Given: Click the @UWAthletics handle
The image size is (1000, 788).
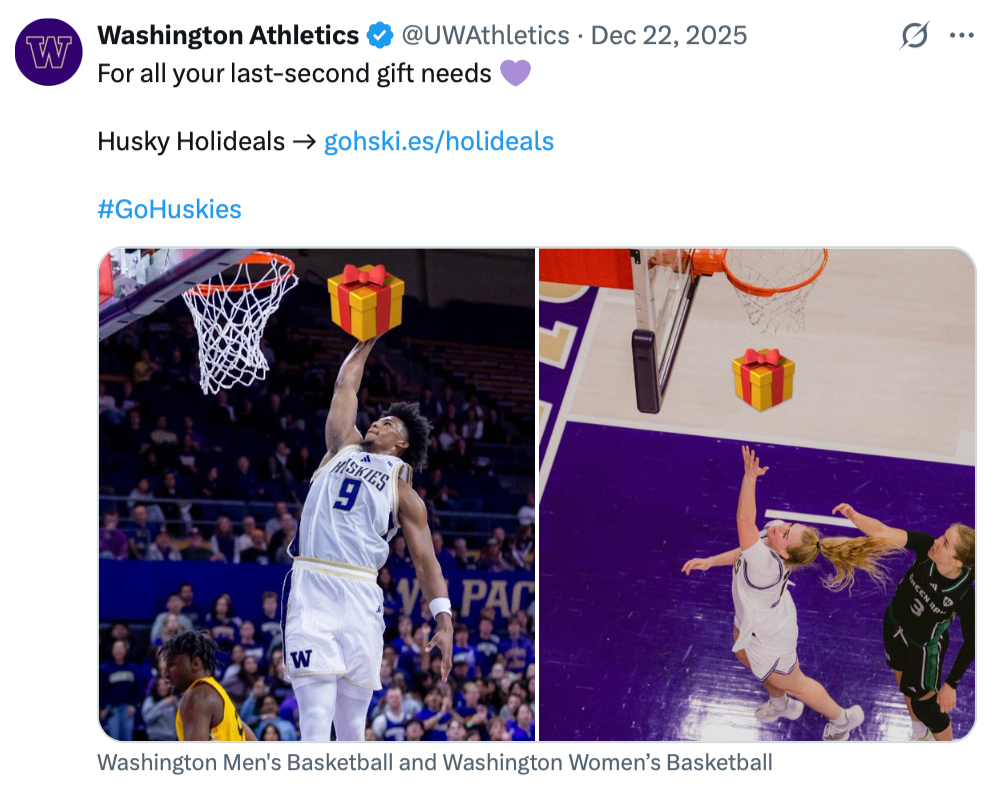Looking at the screenshot, I should (485, 36).
